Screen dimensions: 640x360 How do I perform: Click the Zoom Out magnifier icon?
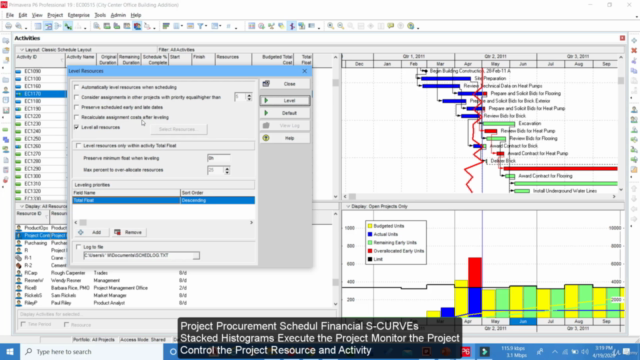pyautogui.click(x=340, y=26)
